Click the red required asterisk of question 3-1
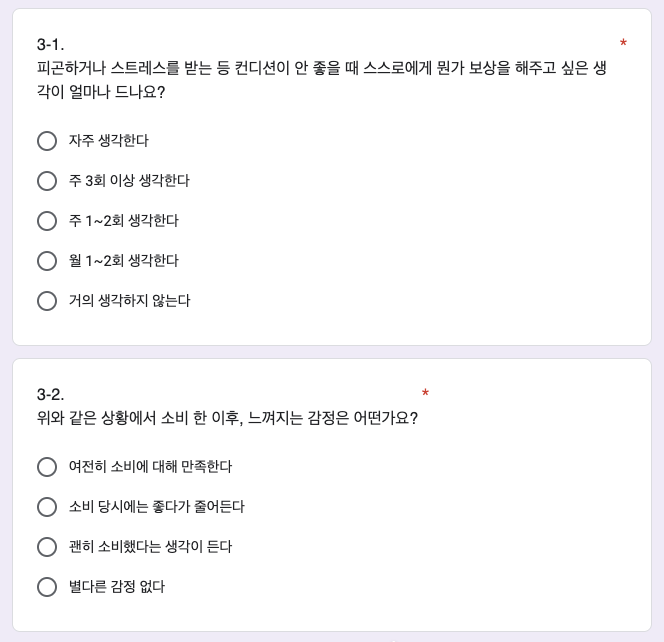The width and height of the screenshot is (664, 642). coord(623,42)
